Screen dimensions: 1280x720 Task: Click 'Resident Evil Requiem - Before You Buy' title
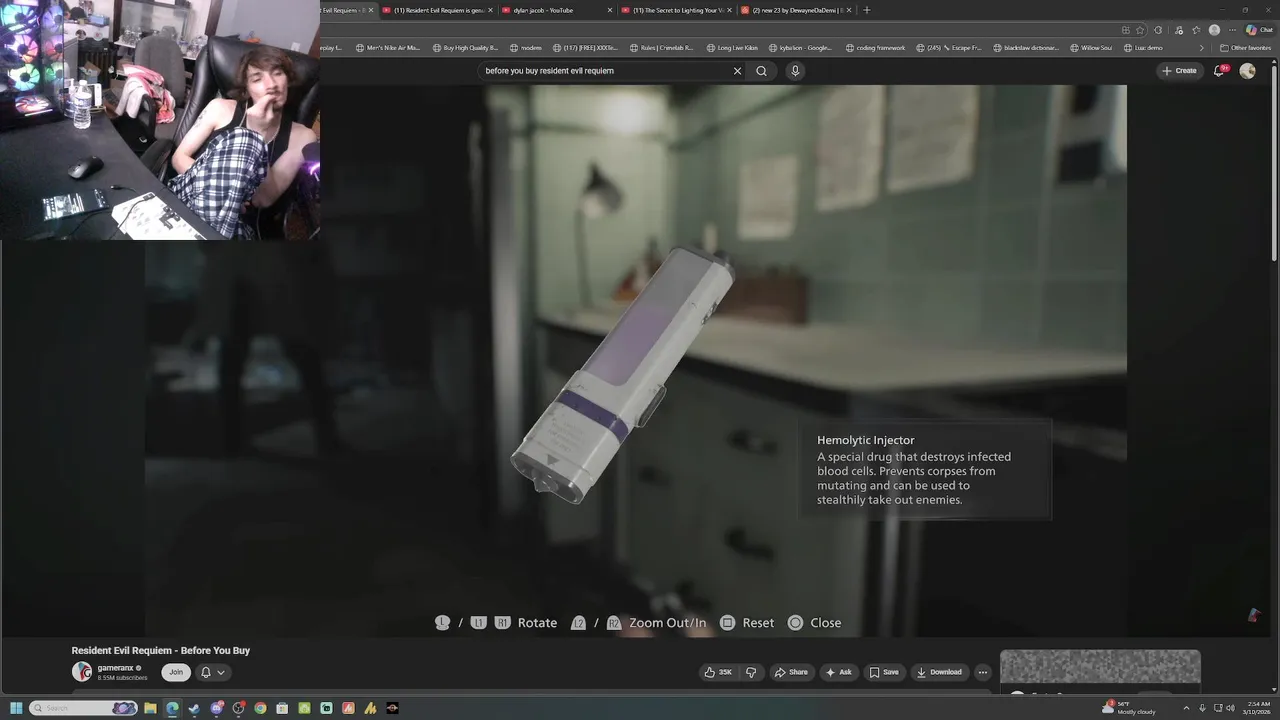pos(160,650)
